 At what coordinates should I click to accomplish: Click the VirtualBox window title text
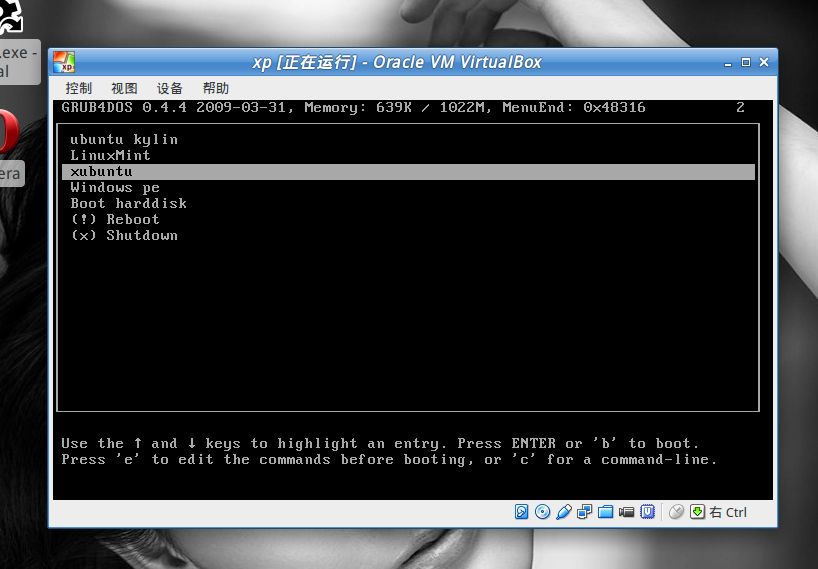397,62
